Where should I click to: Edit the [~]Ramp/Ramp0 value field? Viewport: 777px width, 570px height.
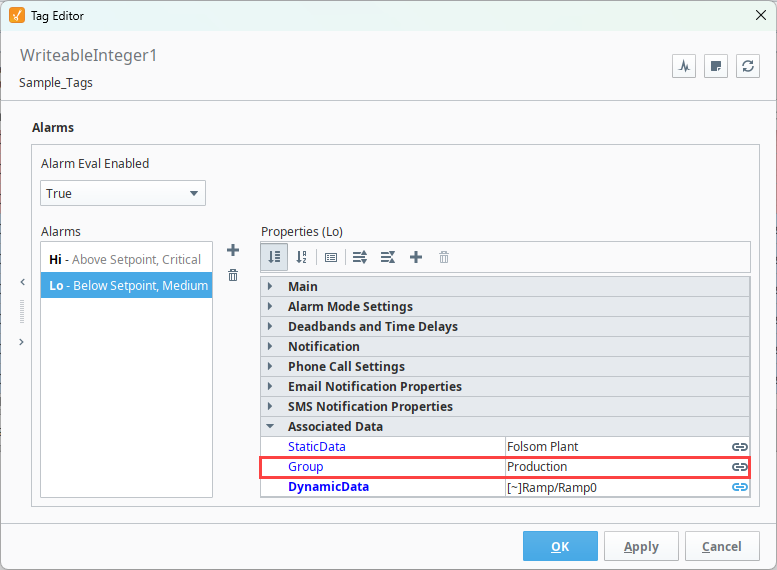click(x=618, y=487)
